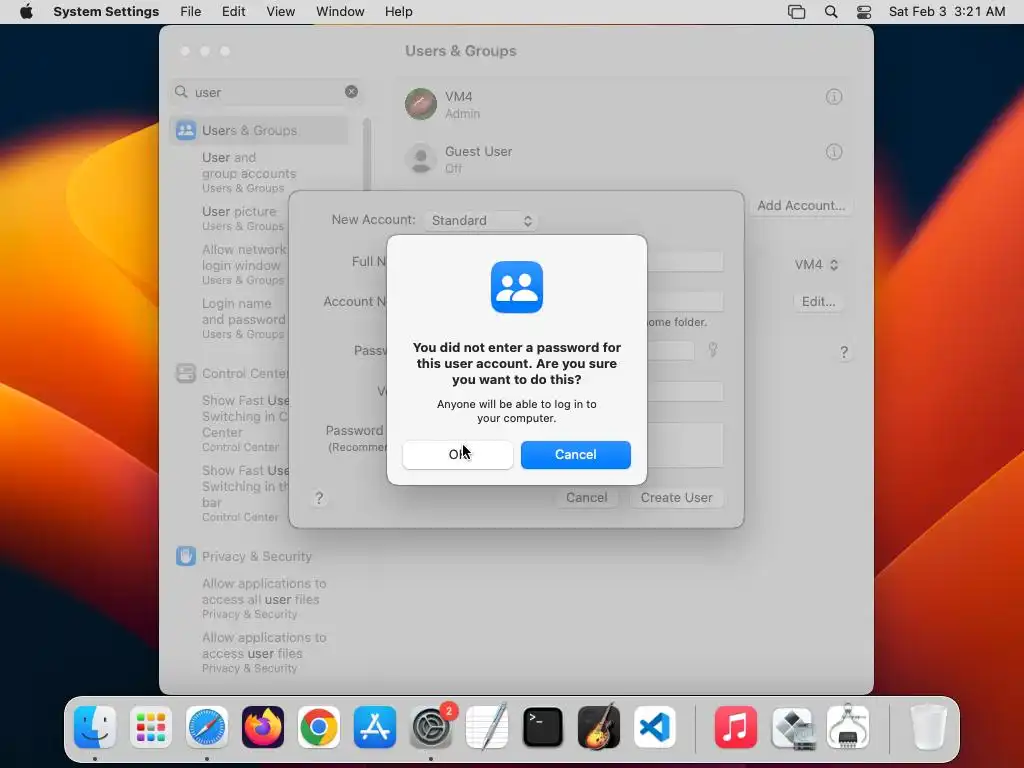Click Users & Groups icon in alert
Screen dimensions: 1024x768
pyautogui.click(x=517, y=287)
